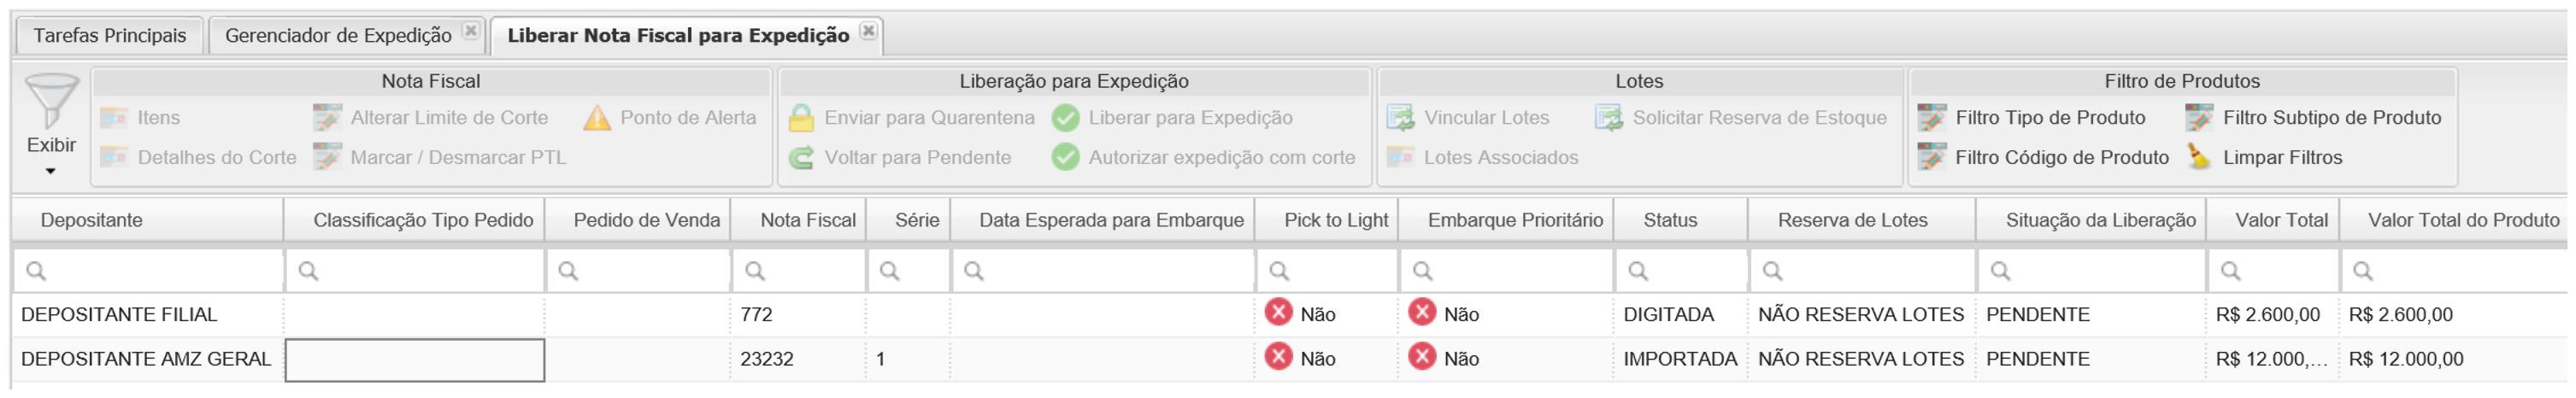The height and width of the screenshot is (398, 2576).
Task: Click the Vincular Lotes icon
Action: (x=1400, y=118)
